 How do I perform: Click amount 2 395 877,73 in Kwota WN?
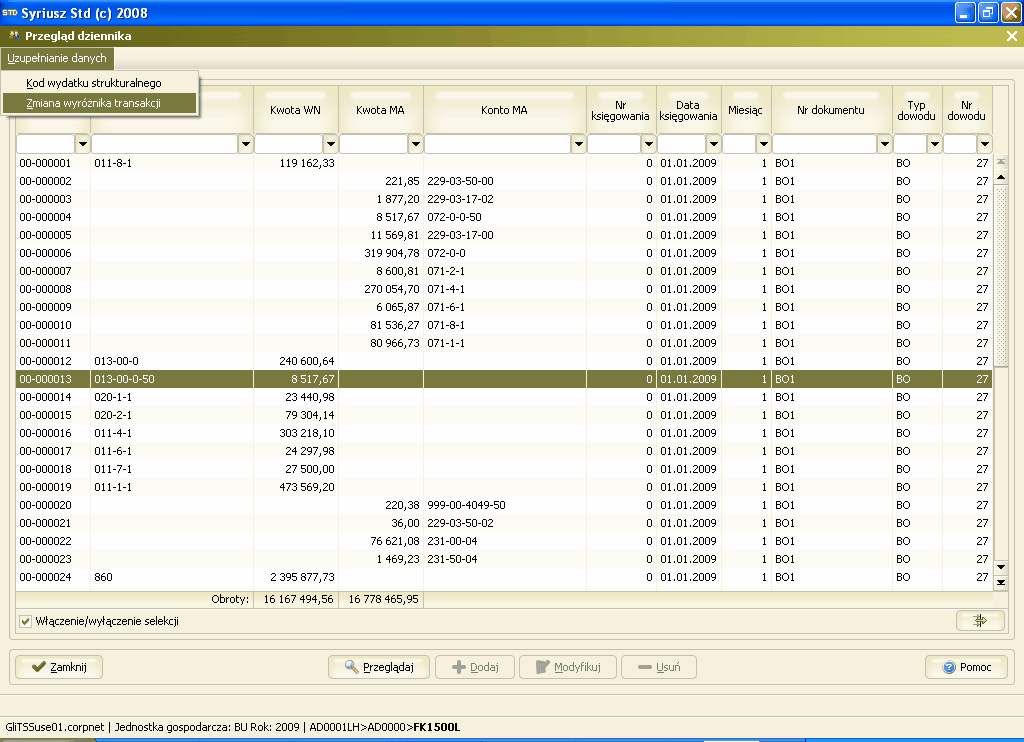point(302,577)
